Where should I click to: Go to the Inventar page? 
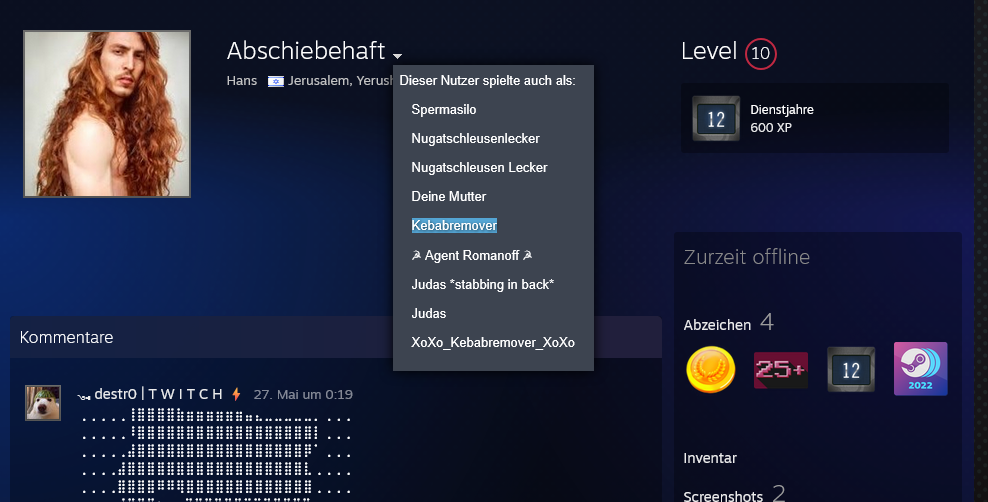coord(710,458)
